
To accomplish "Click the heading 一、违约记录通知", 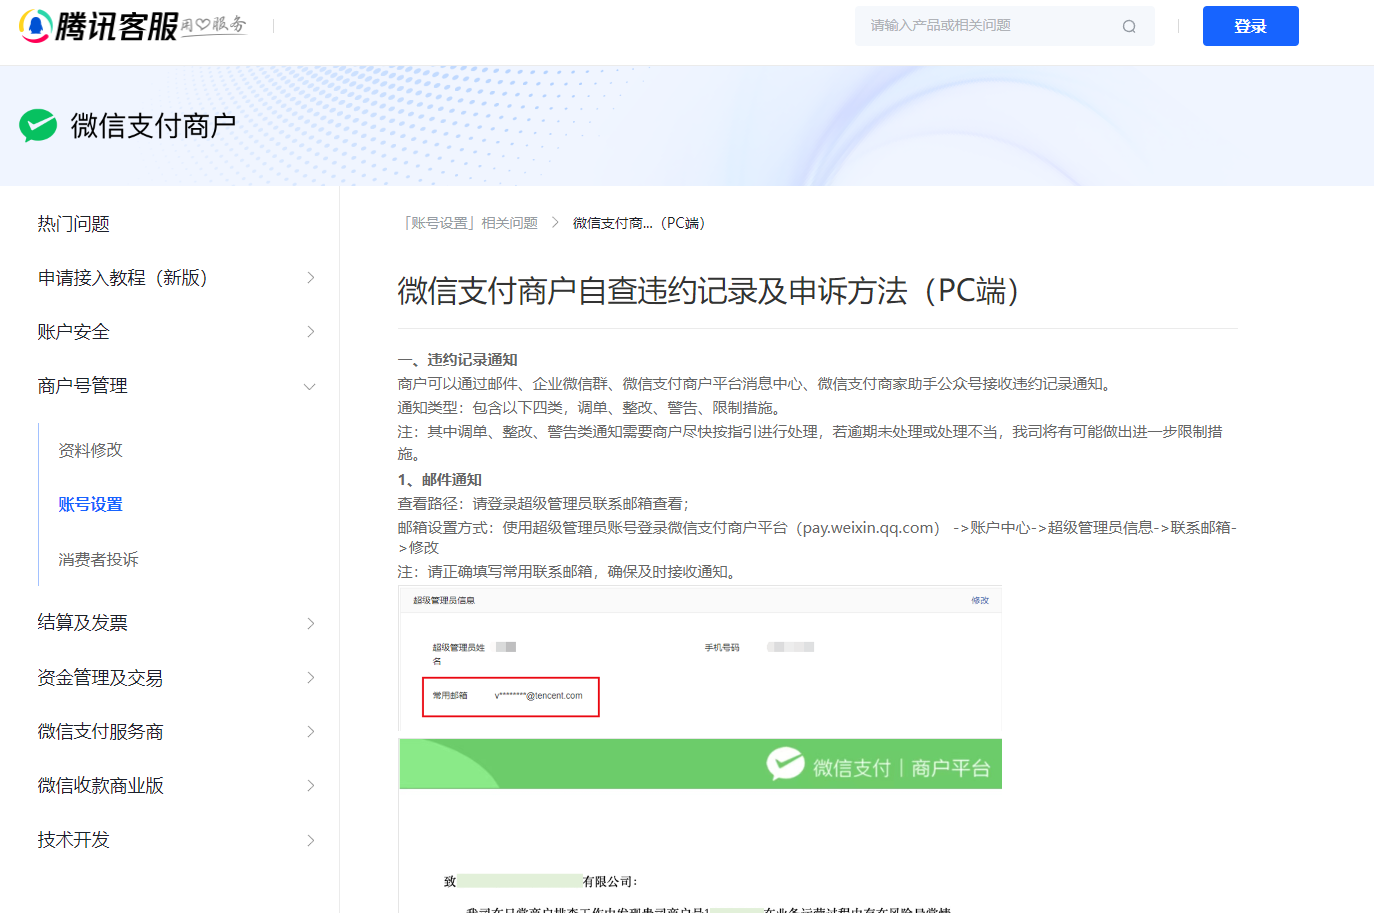I will click(x=458, y=360).
